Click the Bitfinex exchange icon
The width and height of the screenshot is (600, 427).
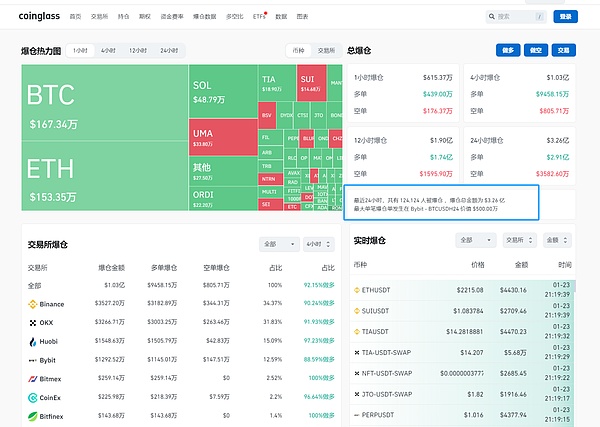click(x=32, y=415)
